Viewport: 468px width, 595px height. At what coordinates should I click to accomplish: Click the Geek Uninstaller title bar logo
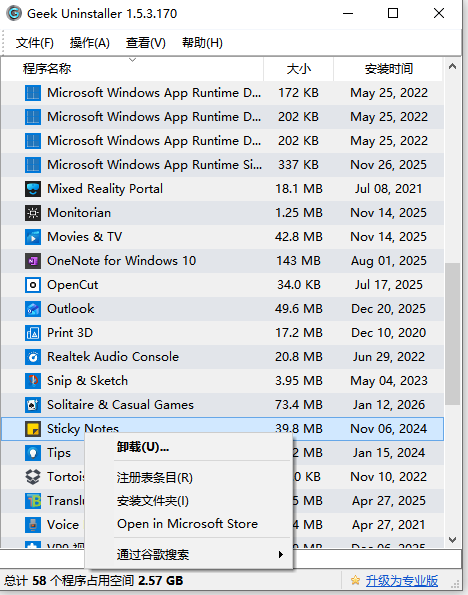14,14
